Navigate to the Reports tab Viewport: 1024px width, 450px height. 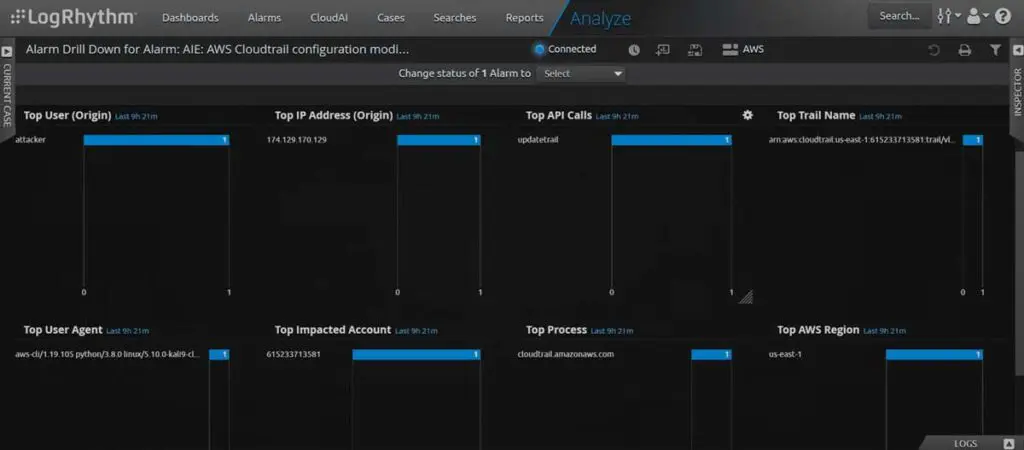click(x=524, y=18)
